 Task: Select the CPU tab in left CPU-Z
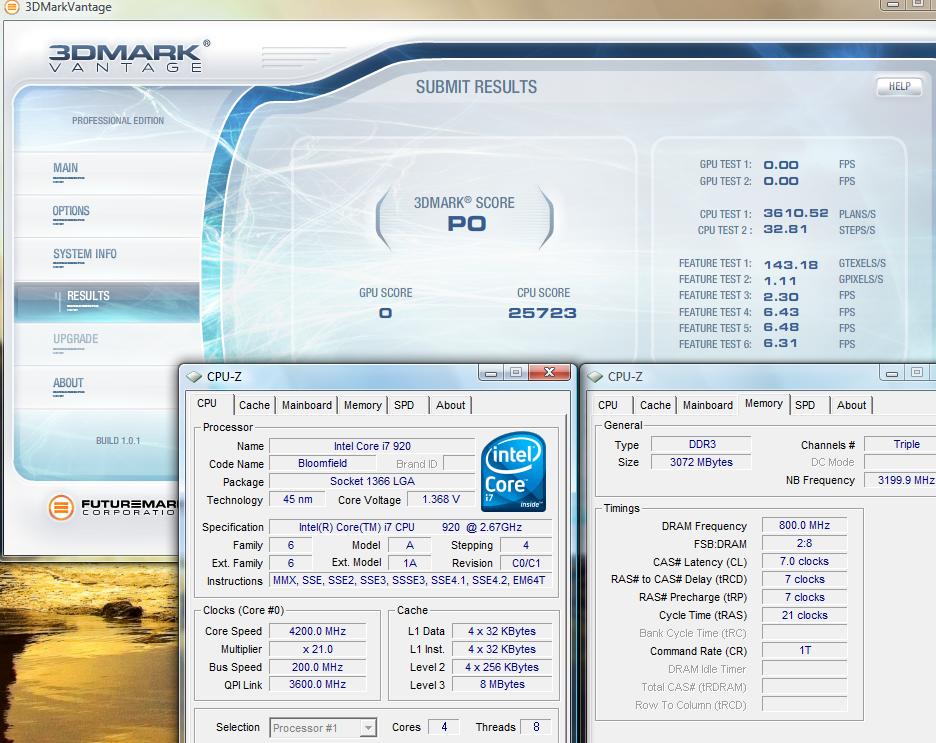tap(207, 403)
